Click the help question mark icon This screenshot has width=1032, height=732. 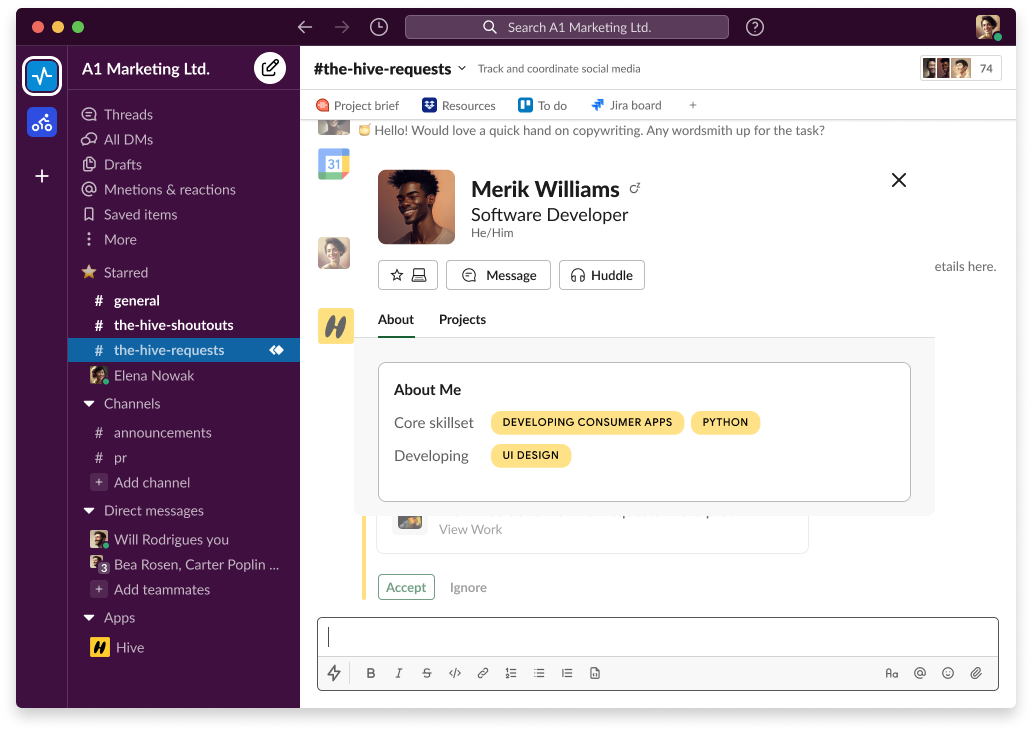tap(755, 27)
